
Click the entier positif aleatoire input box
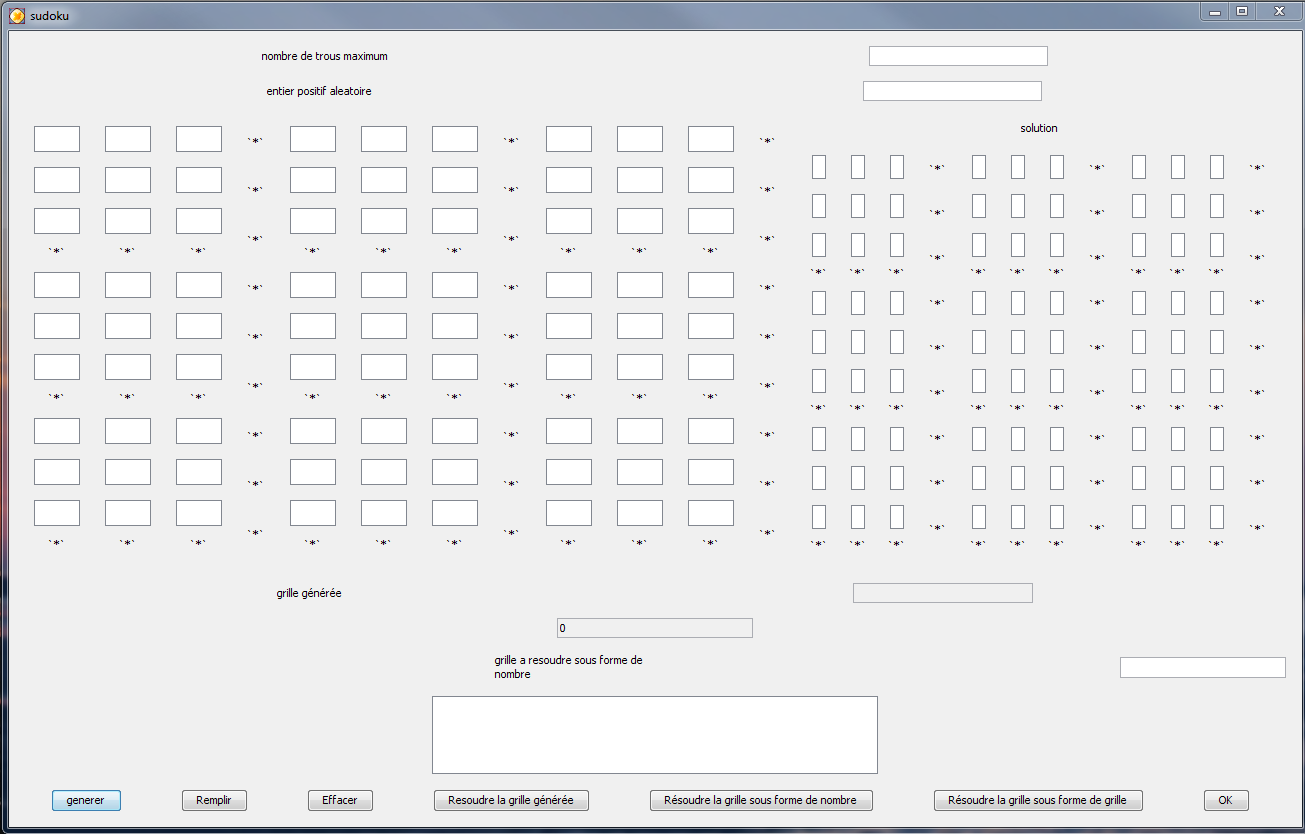point(951,91)
